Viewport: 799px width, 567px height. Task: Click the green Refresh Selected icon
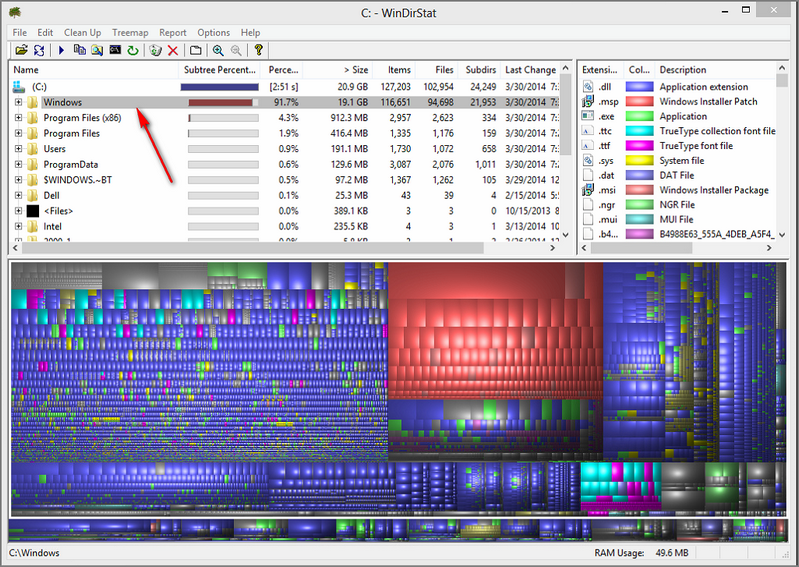pos(132,50)
